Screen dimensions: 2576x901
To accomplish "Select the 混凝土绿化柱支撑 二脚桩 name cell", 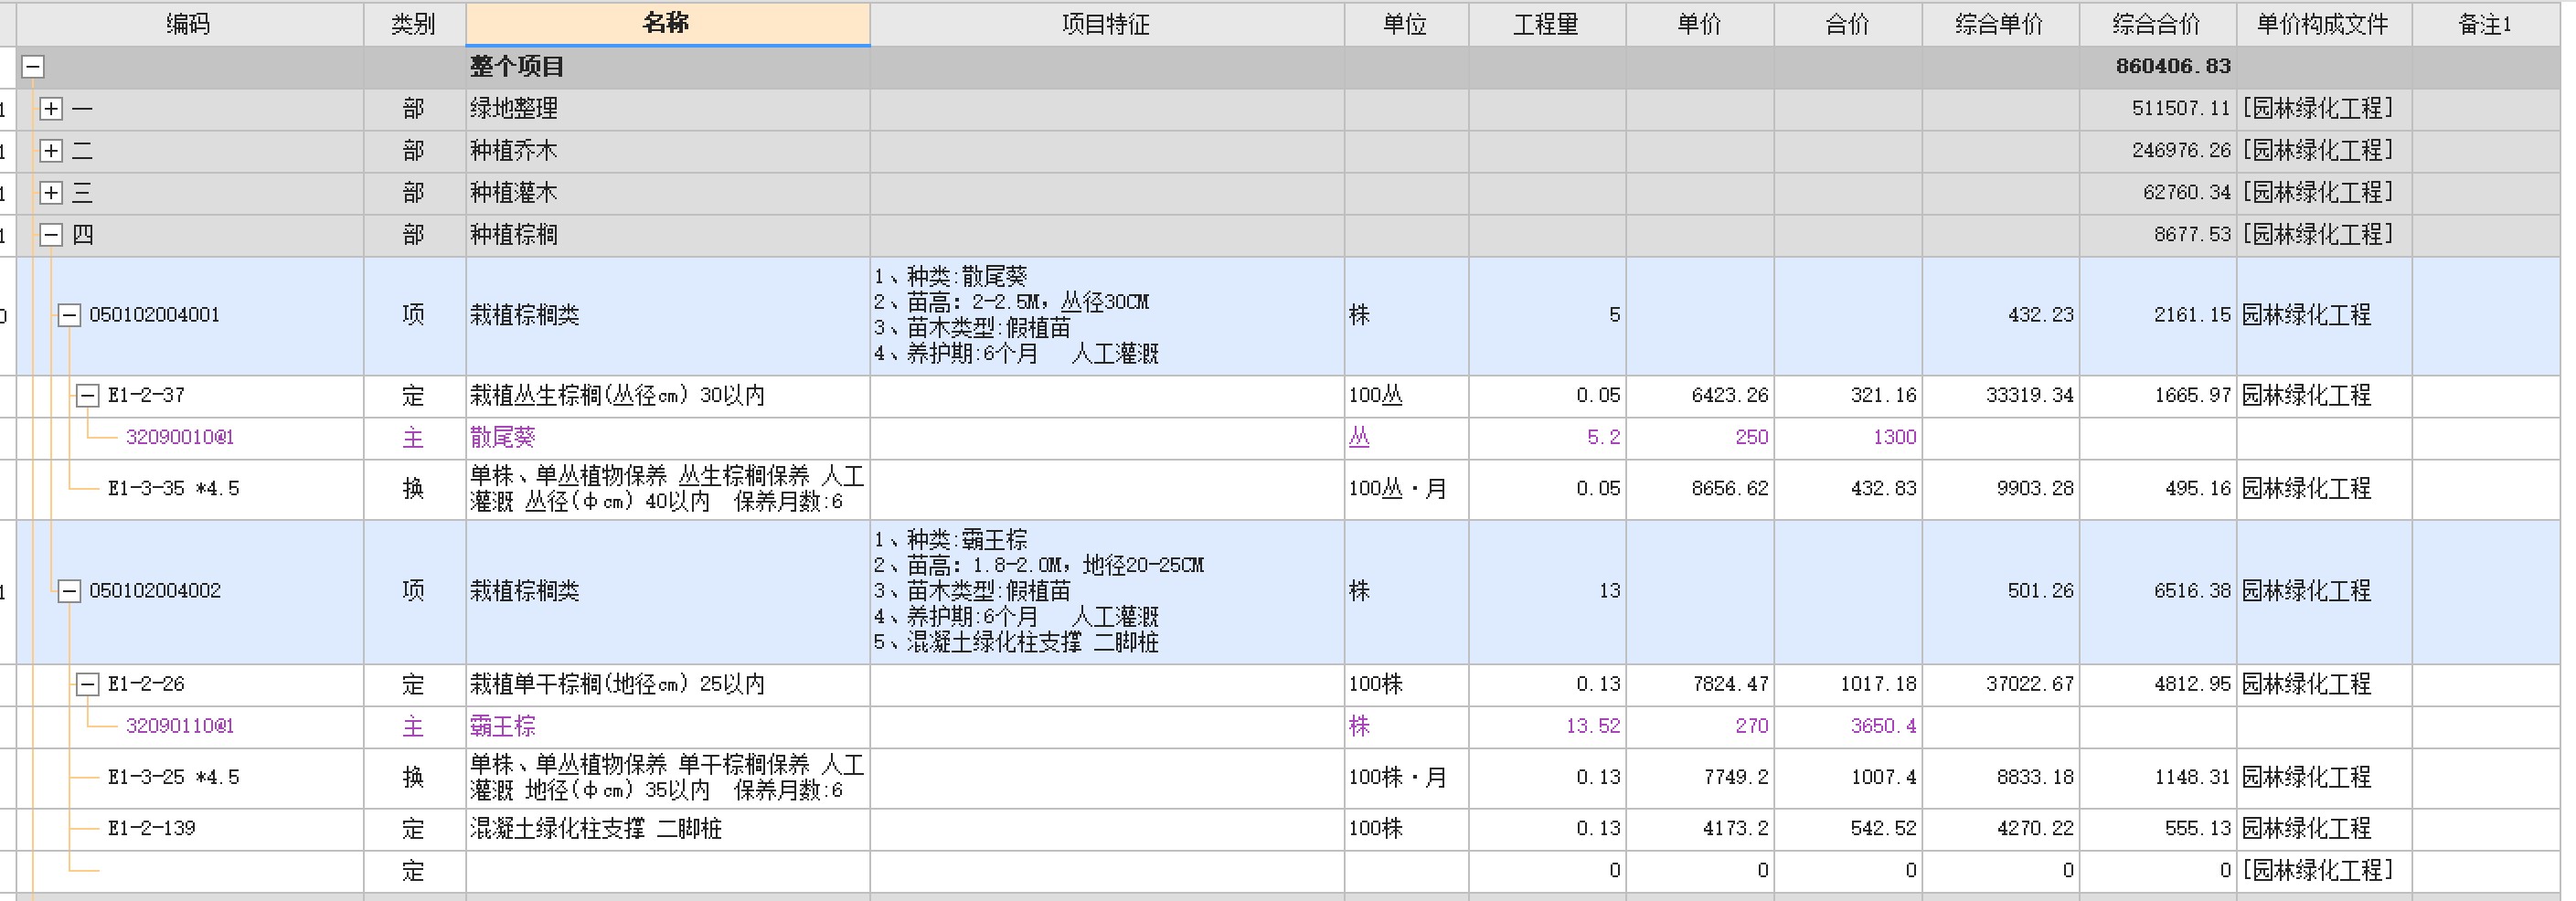I will pos(596,829).
